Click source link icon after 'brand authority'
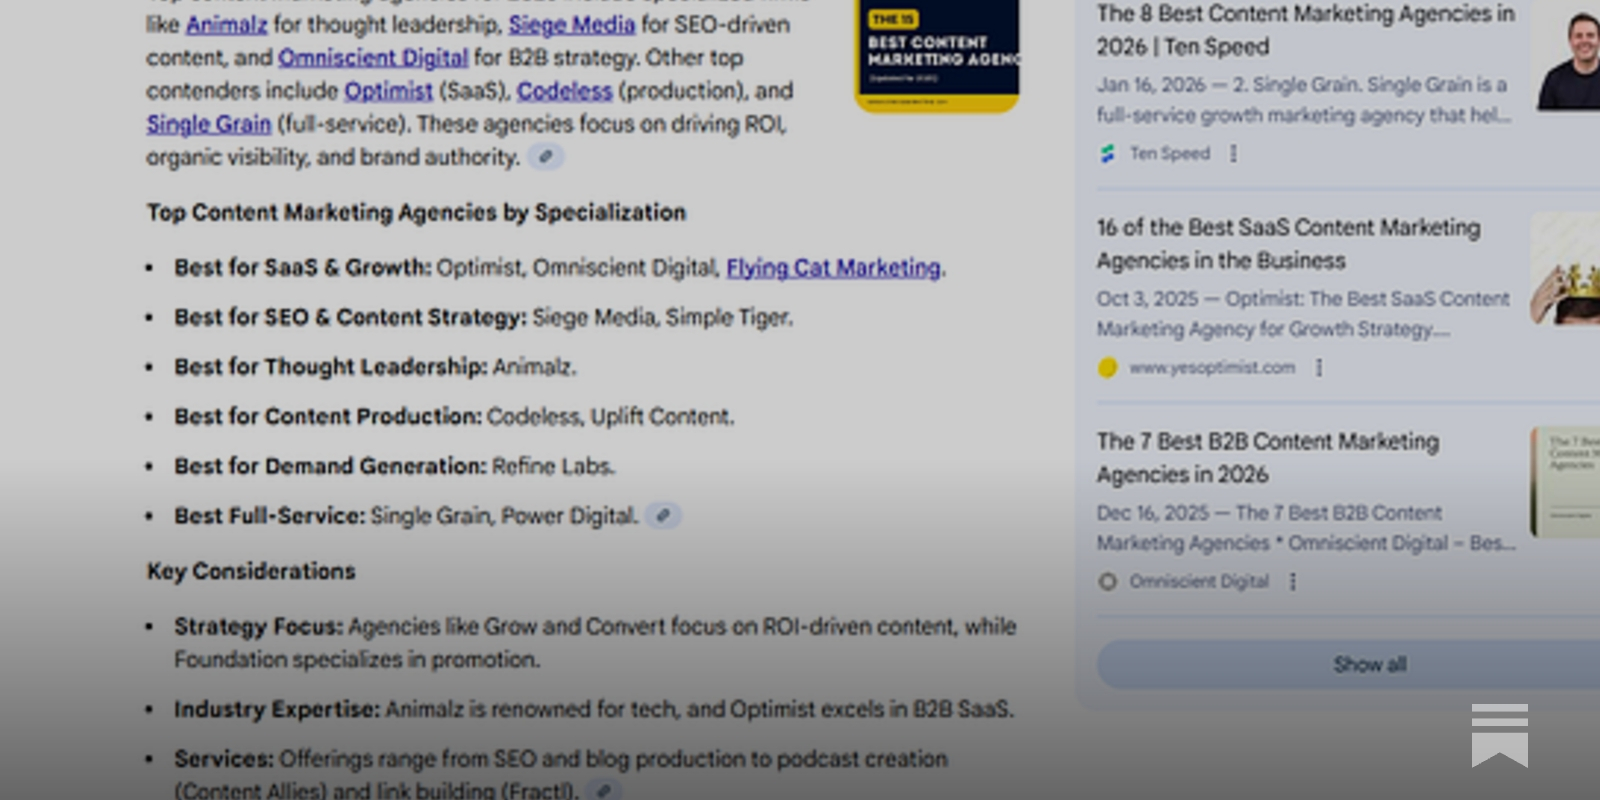The image size is (1600, 800). pos(546,157)
